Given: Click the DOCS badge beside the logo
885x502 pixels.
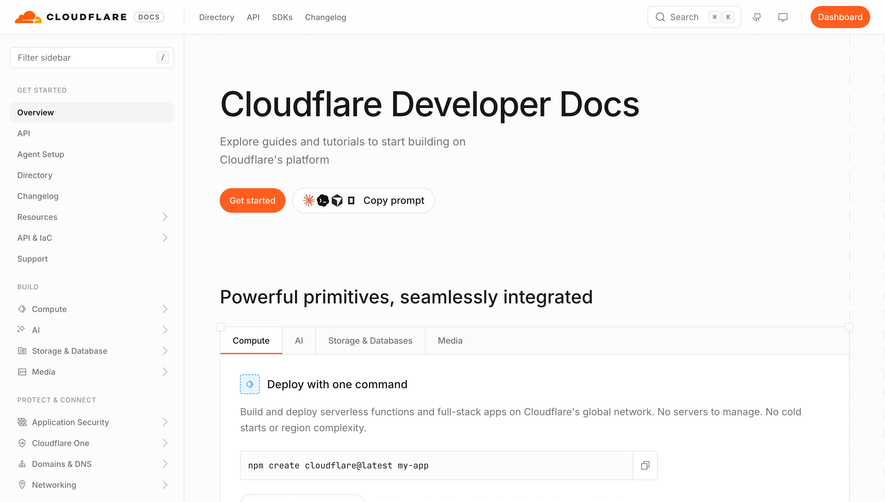Looking at the screenshot, I should 149,17.
